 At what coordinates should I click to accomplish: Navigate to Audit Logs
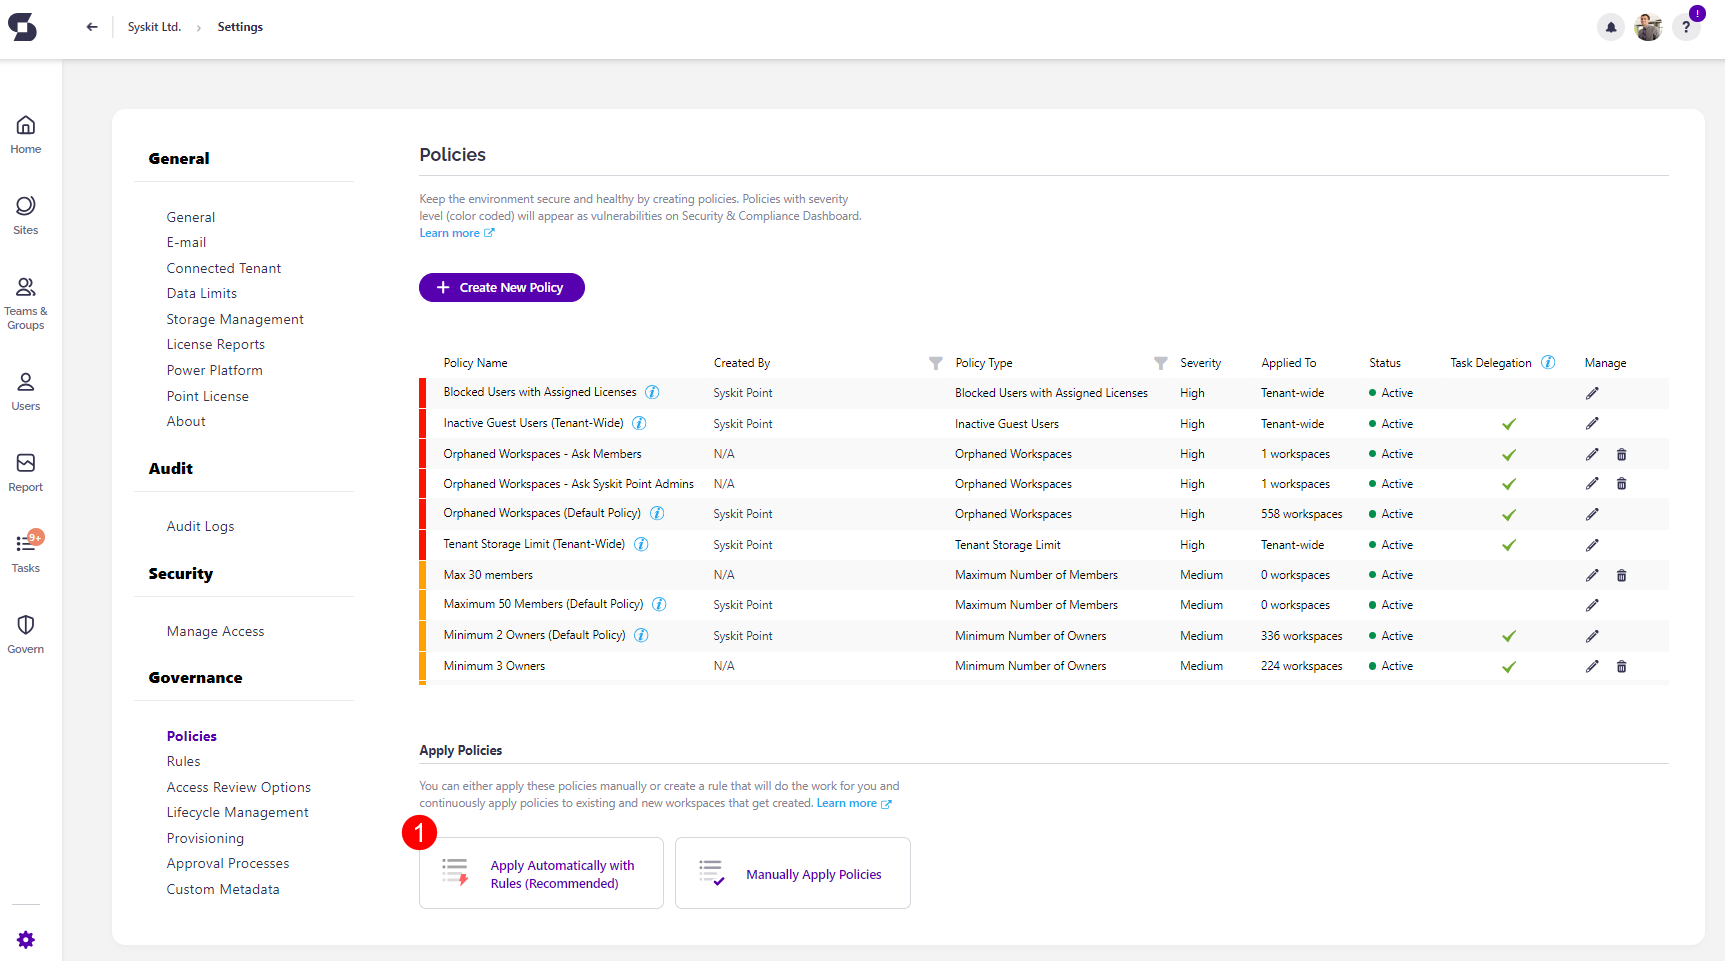pos(200,525)
